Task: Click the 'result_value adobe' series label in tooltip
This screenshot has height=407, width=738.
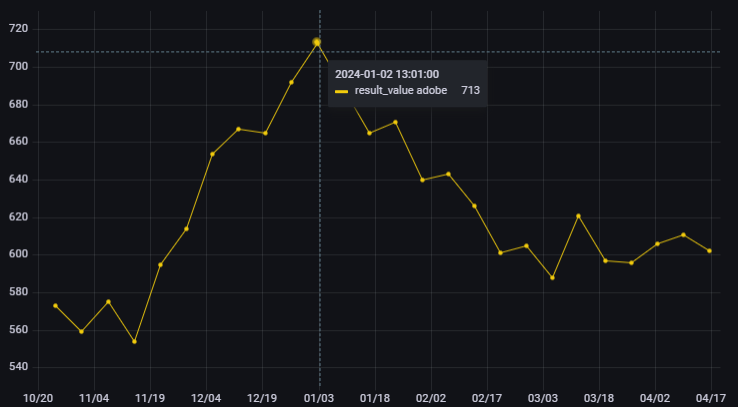Action: 401,90
